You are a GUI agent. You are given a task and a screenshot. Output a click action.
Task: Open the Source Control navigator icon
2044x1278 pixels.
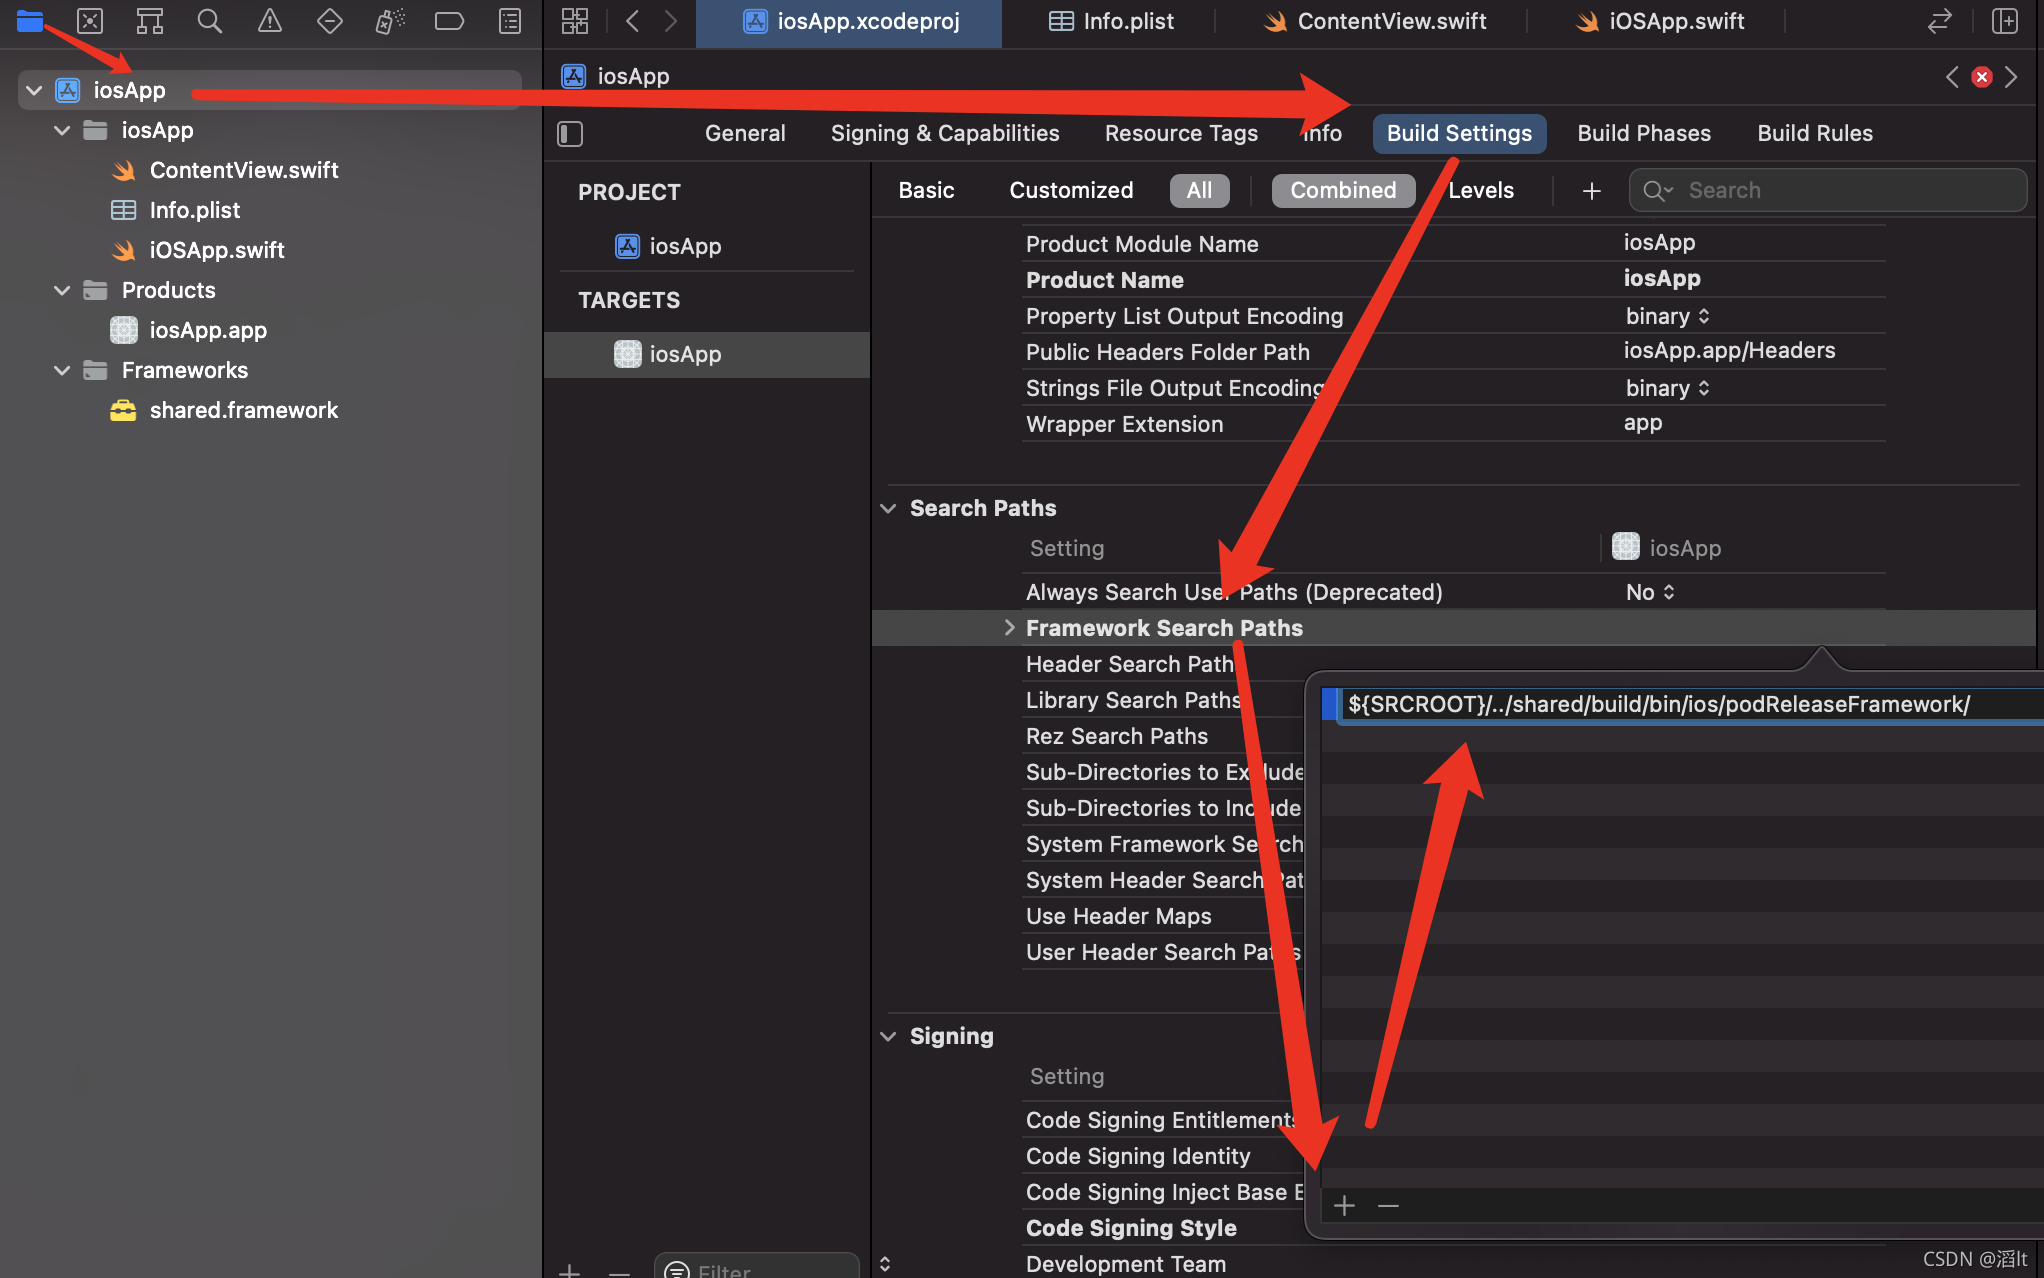[90, 21]
